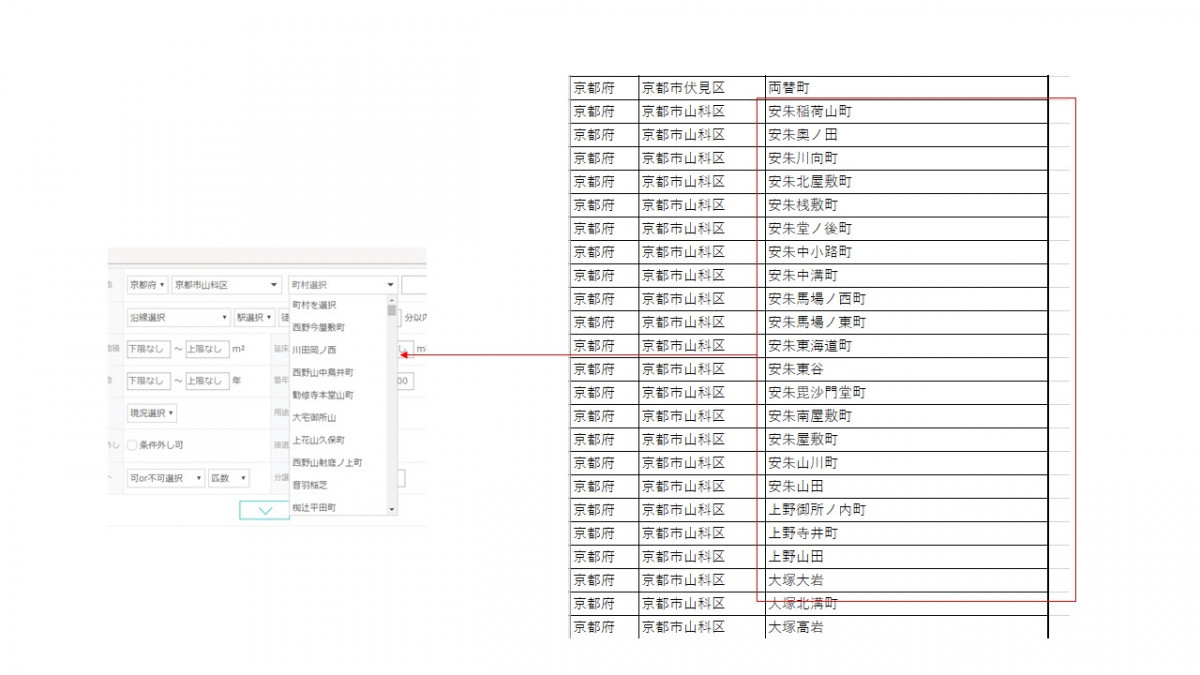Select 西野今屋敷町 from the town list
Image resolution: width=1200 pixels, height=675 pixels.
coord(318,327)
